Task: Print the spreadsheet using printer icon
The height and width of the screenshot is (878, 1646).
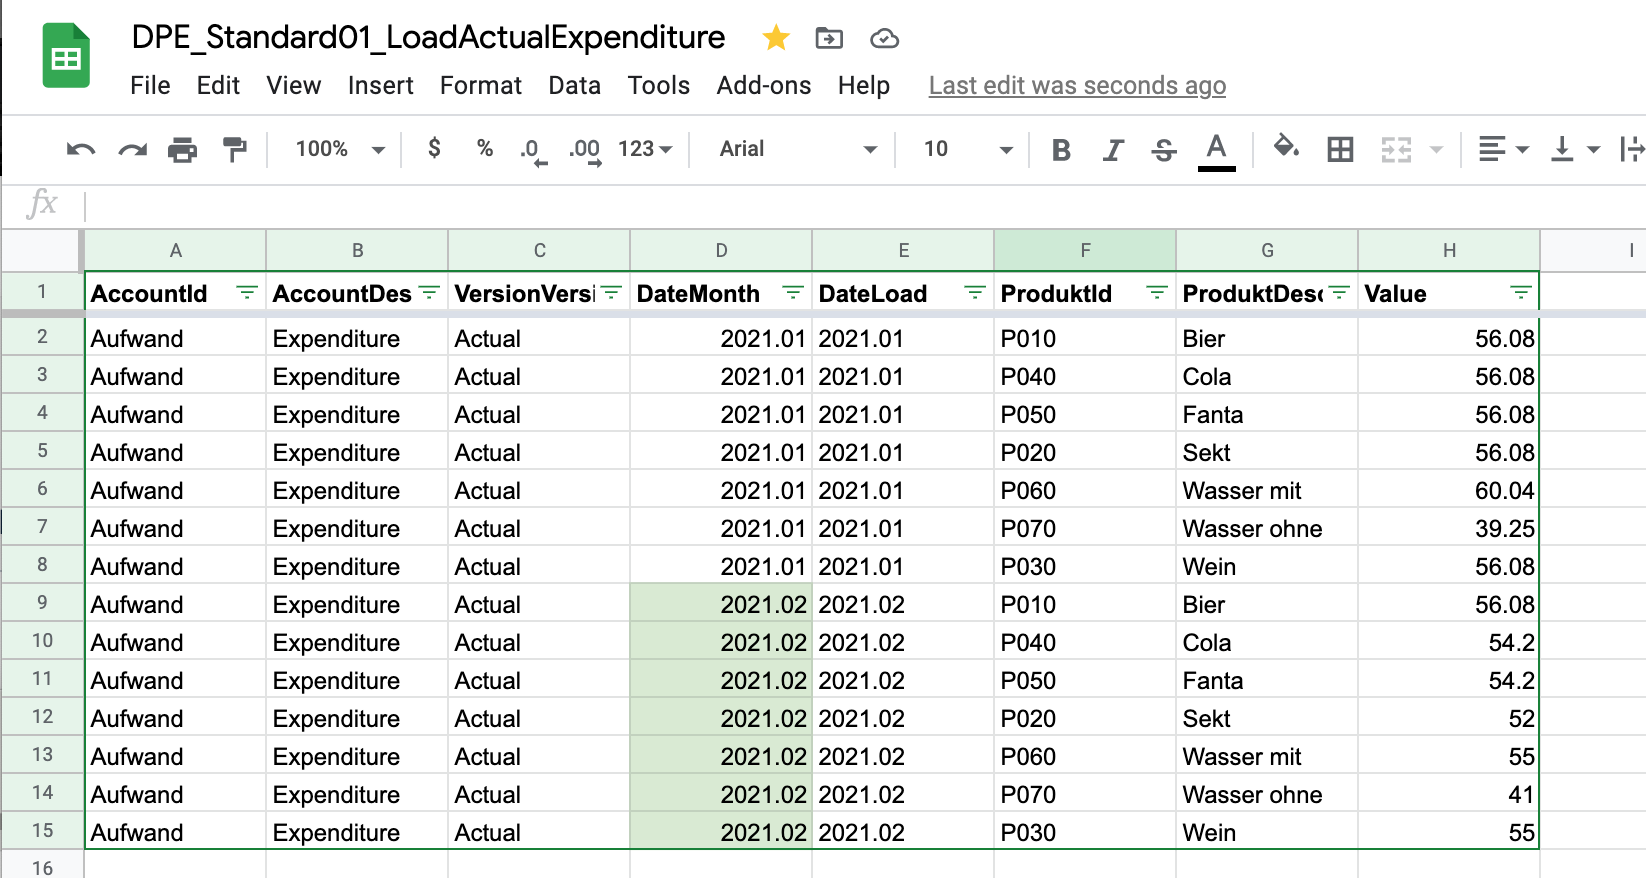Action: tap(183, 150)
